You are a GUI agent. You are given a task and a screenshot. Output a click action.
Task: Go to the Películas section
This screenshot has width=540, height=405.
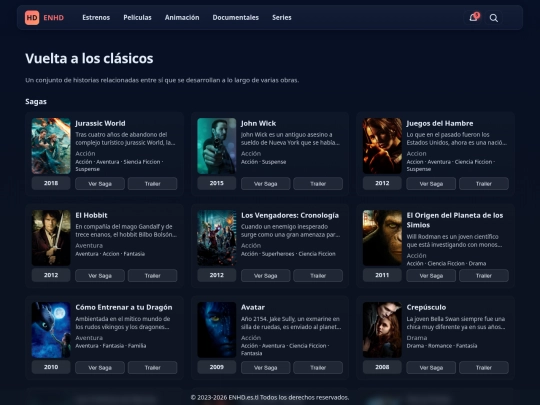tap(137, 18)
